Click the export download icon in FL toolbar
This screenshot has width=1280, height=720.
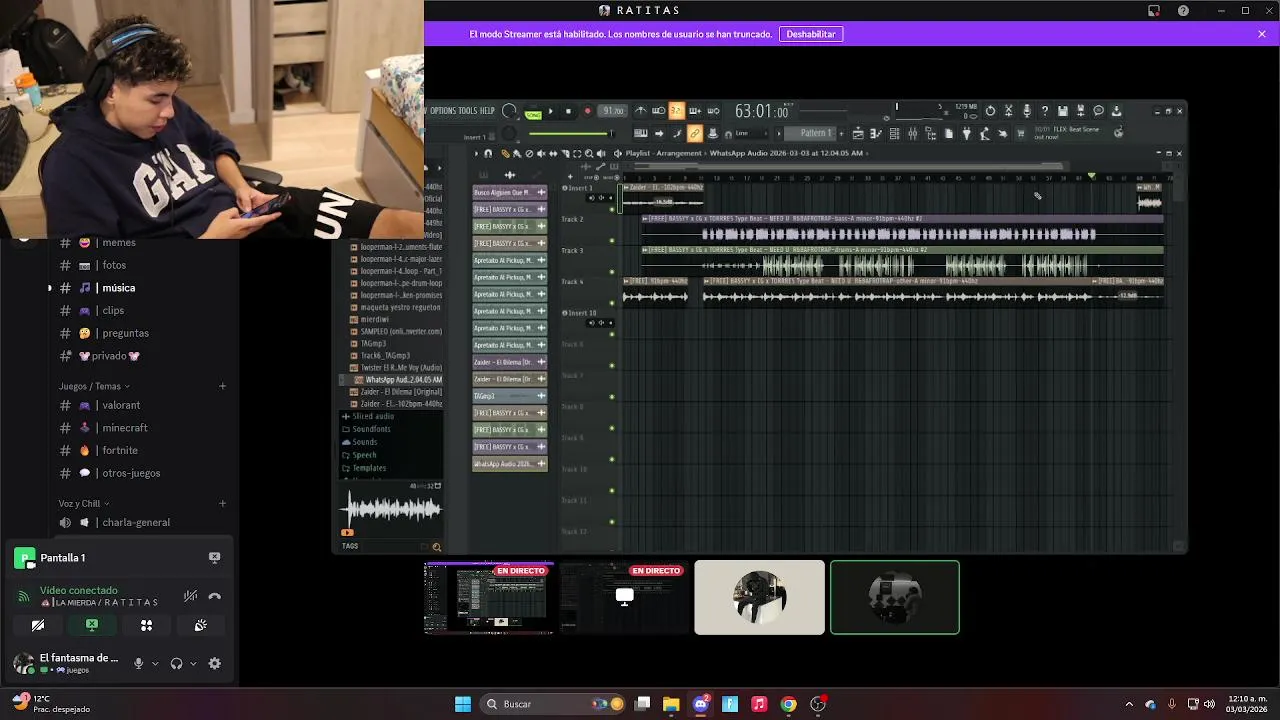tap(1116, 111)
